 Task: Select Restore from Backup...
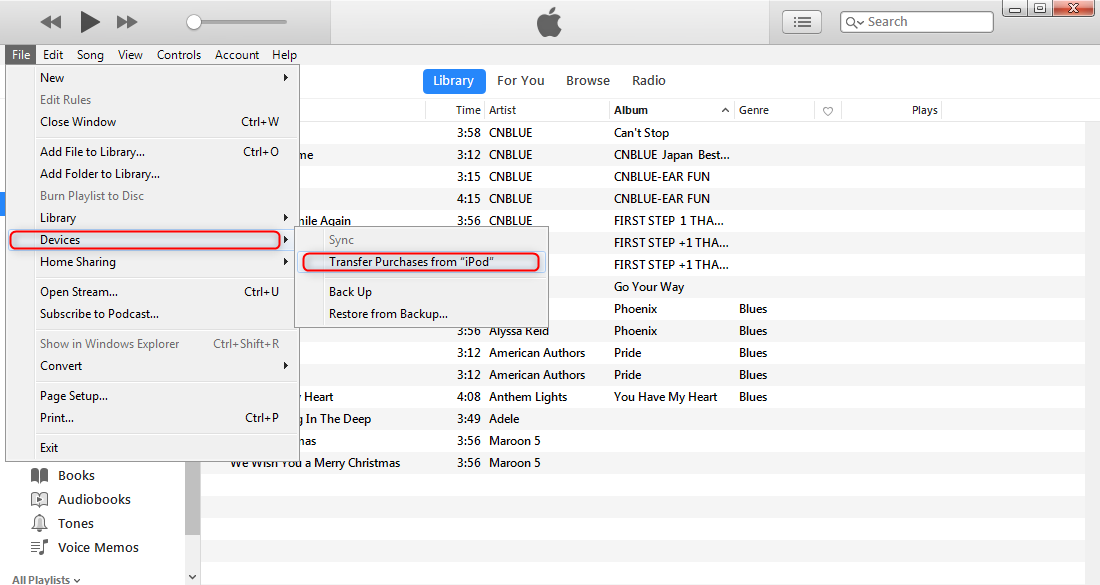(421, 314)
